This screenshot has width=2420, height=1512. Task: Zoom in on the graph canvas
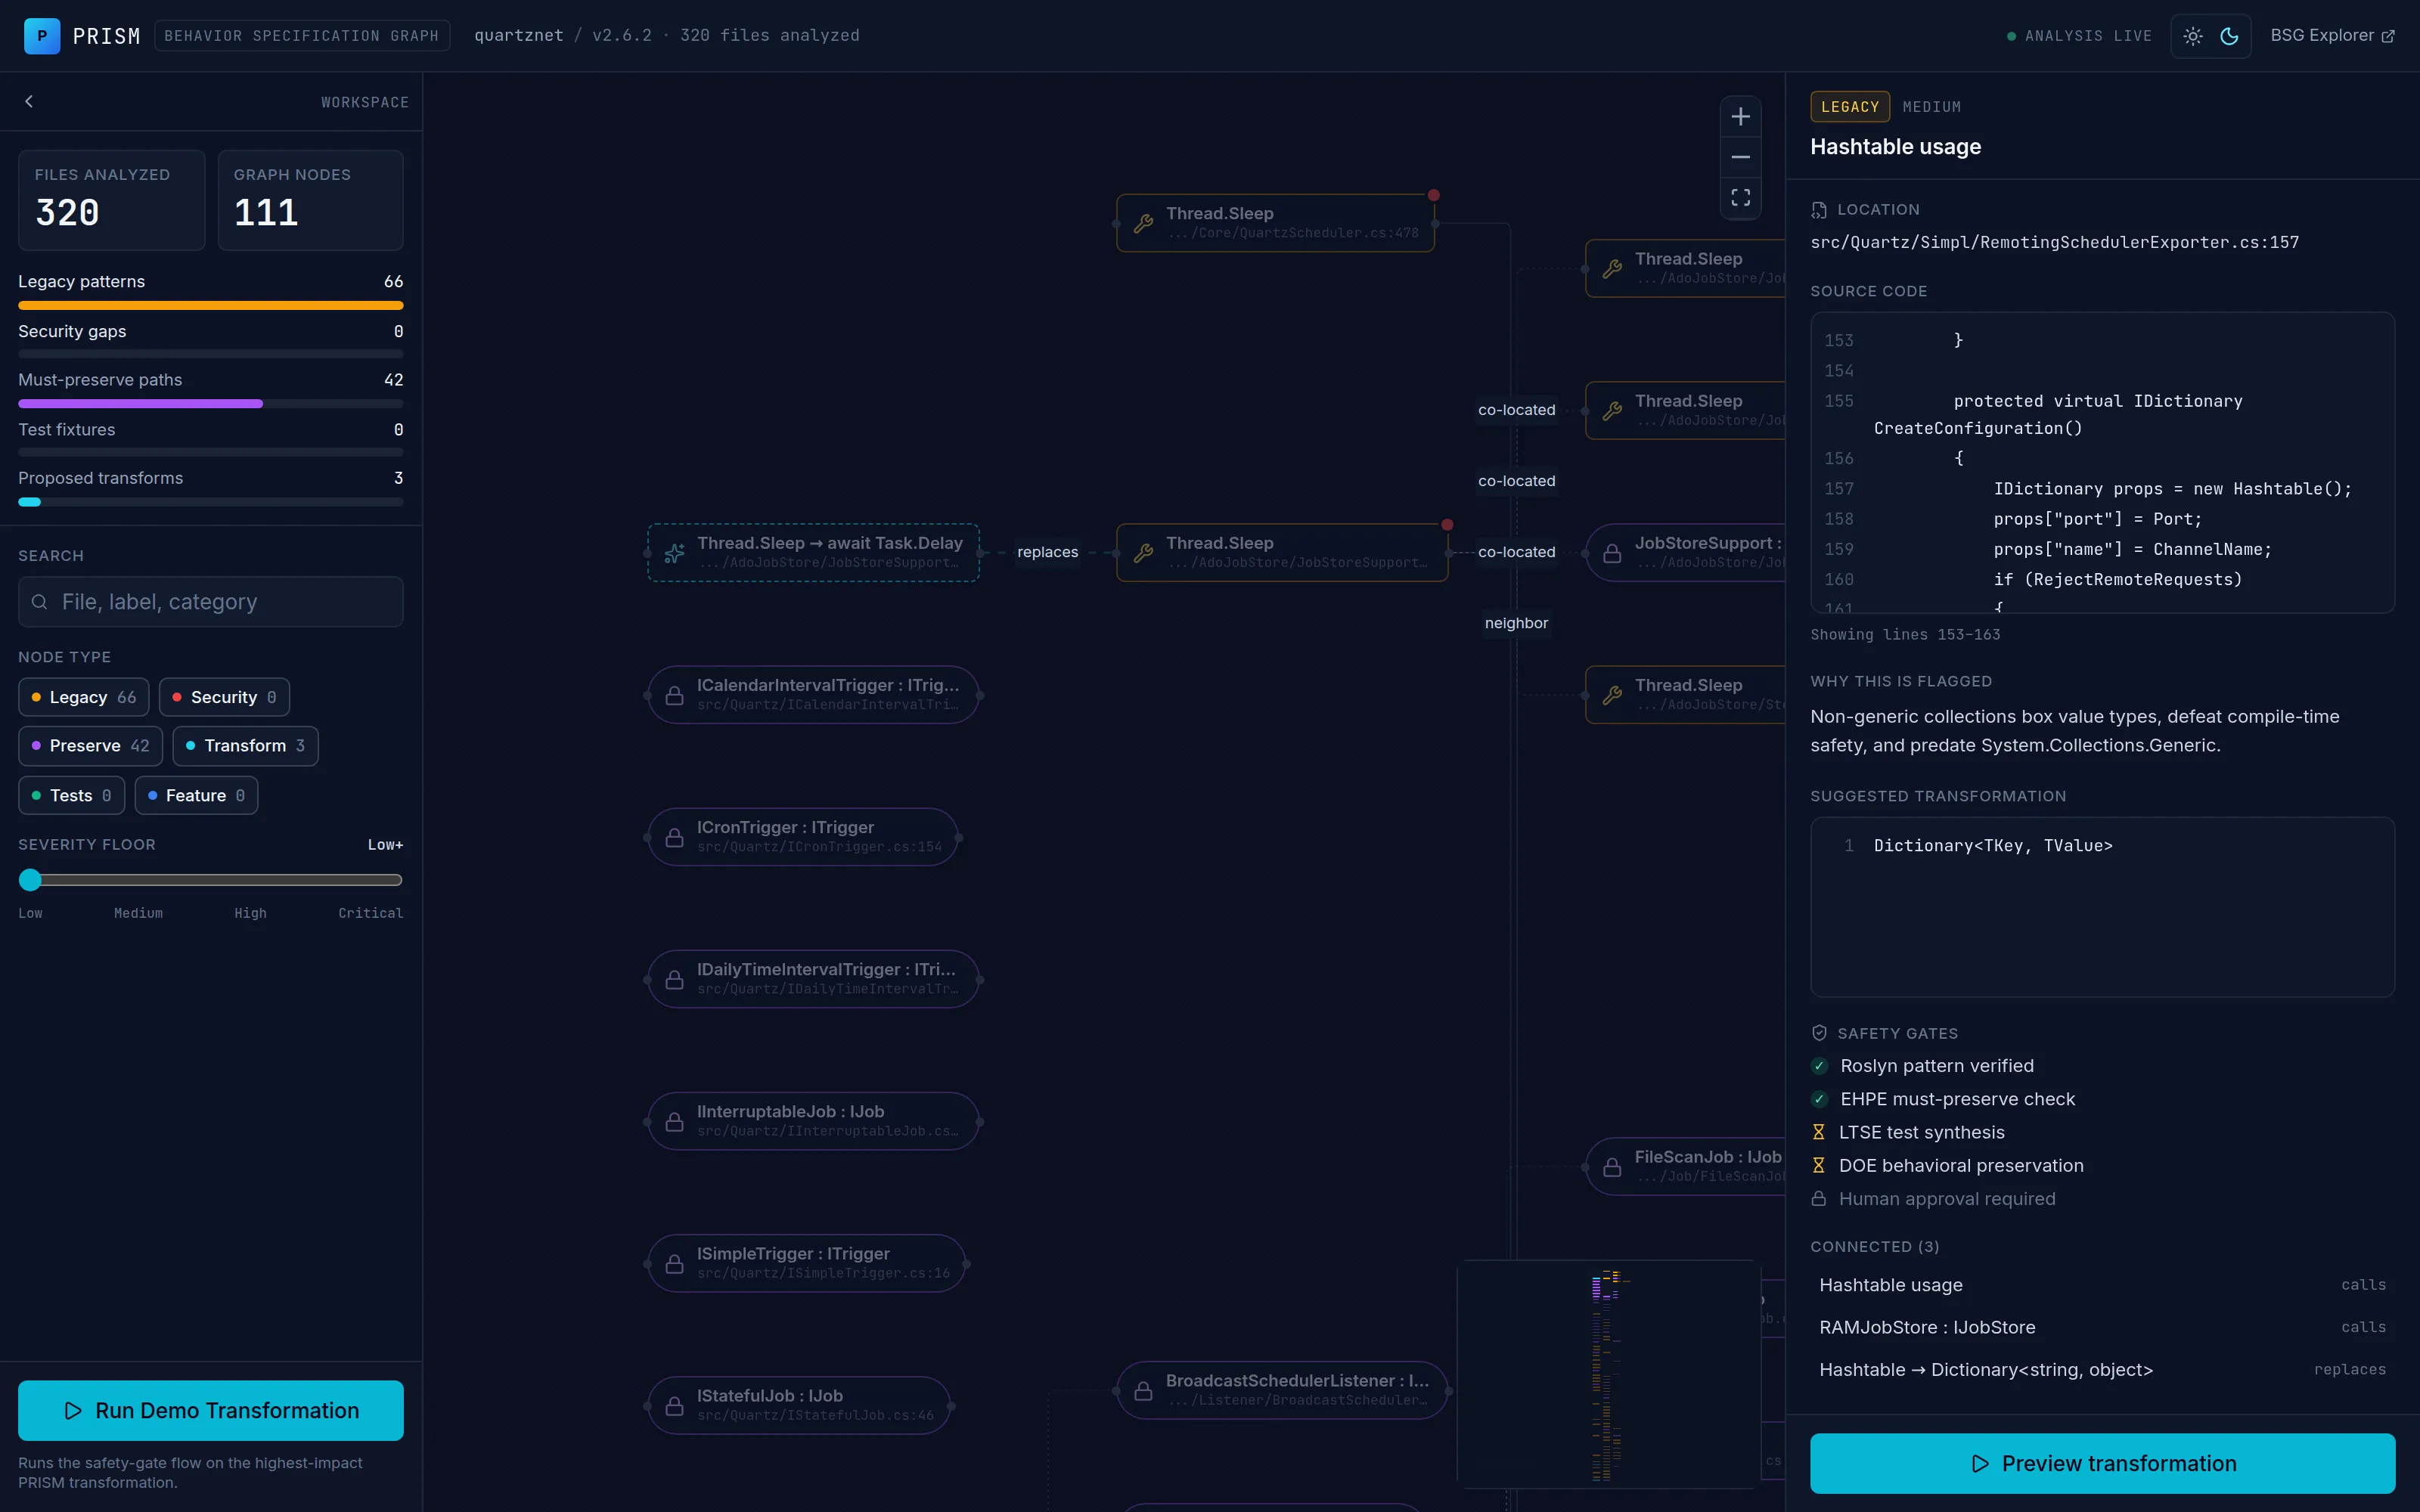tap(1740, 117)
